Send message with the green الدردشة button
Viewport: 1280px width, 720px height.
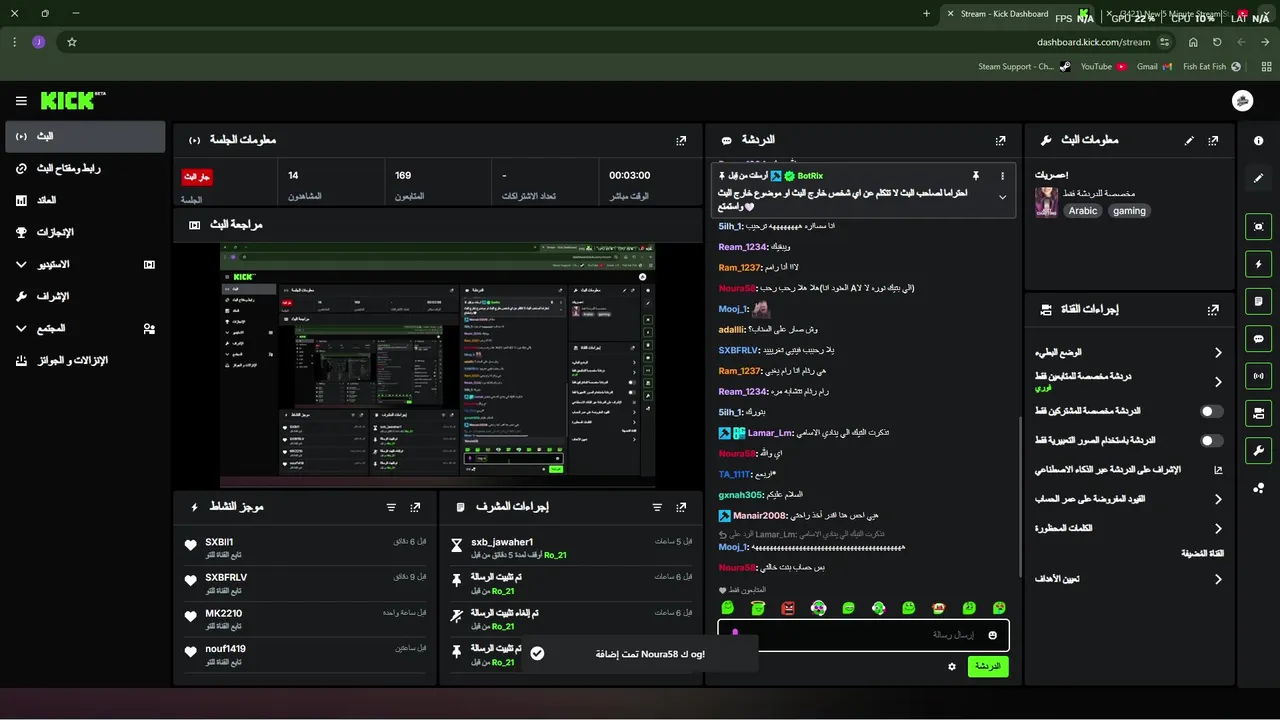(x=988, y=666)
